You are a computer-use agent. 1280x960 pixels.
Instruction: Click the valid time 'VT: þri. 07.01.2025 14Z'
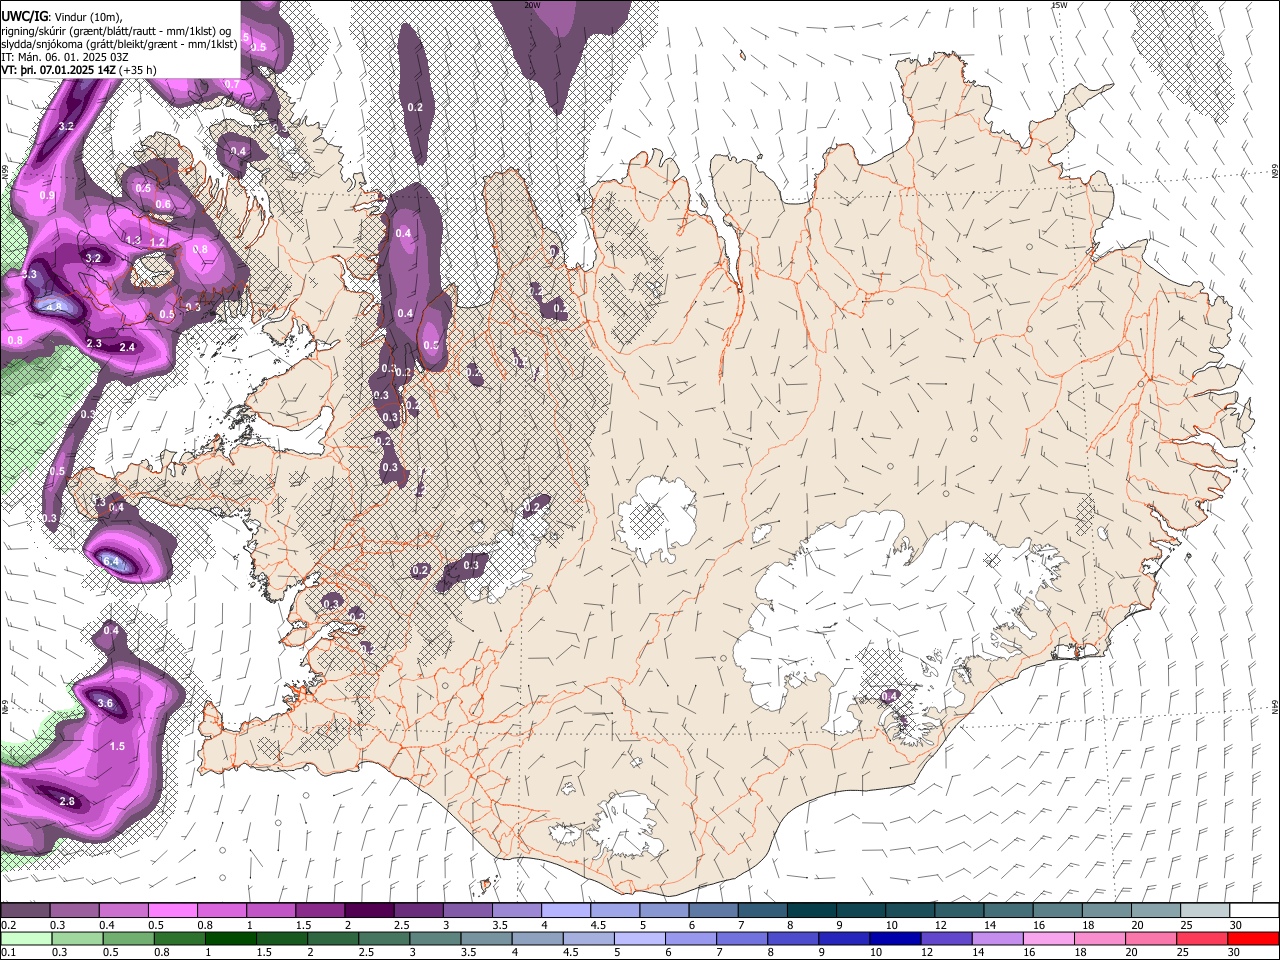[x=58, y=70]
